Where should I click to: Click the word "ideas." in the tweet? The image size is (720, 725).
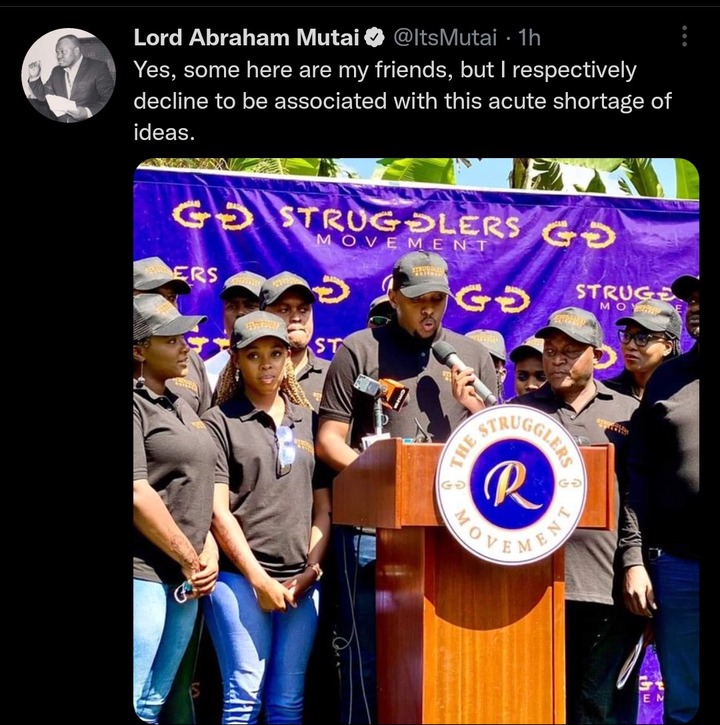click(x=164, y=133)
